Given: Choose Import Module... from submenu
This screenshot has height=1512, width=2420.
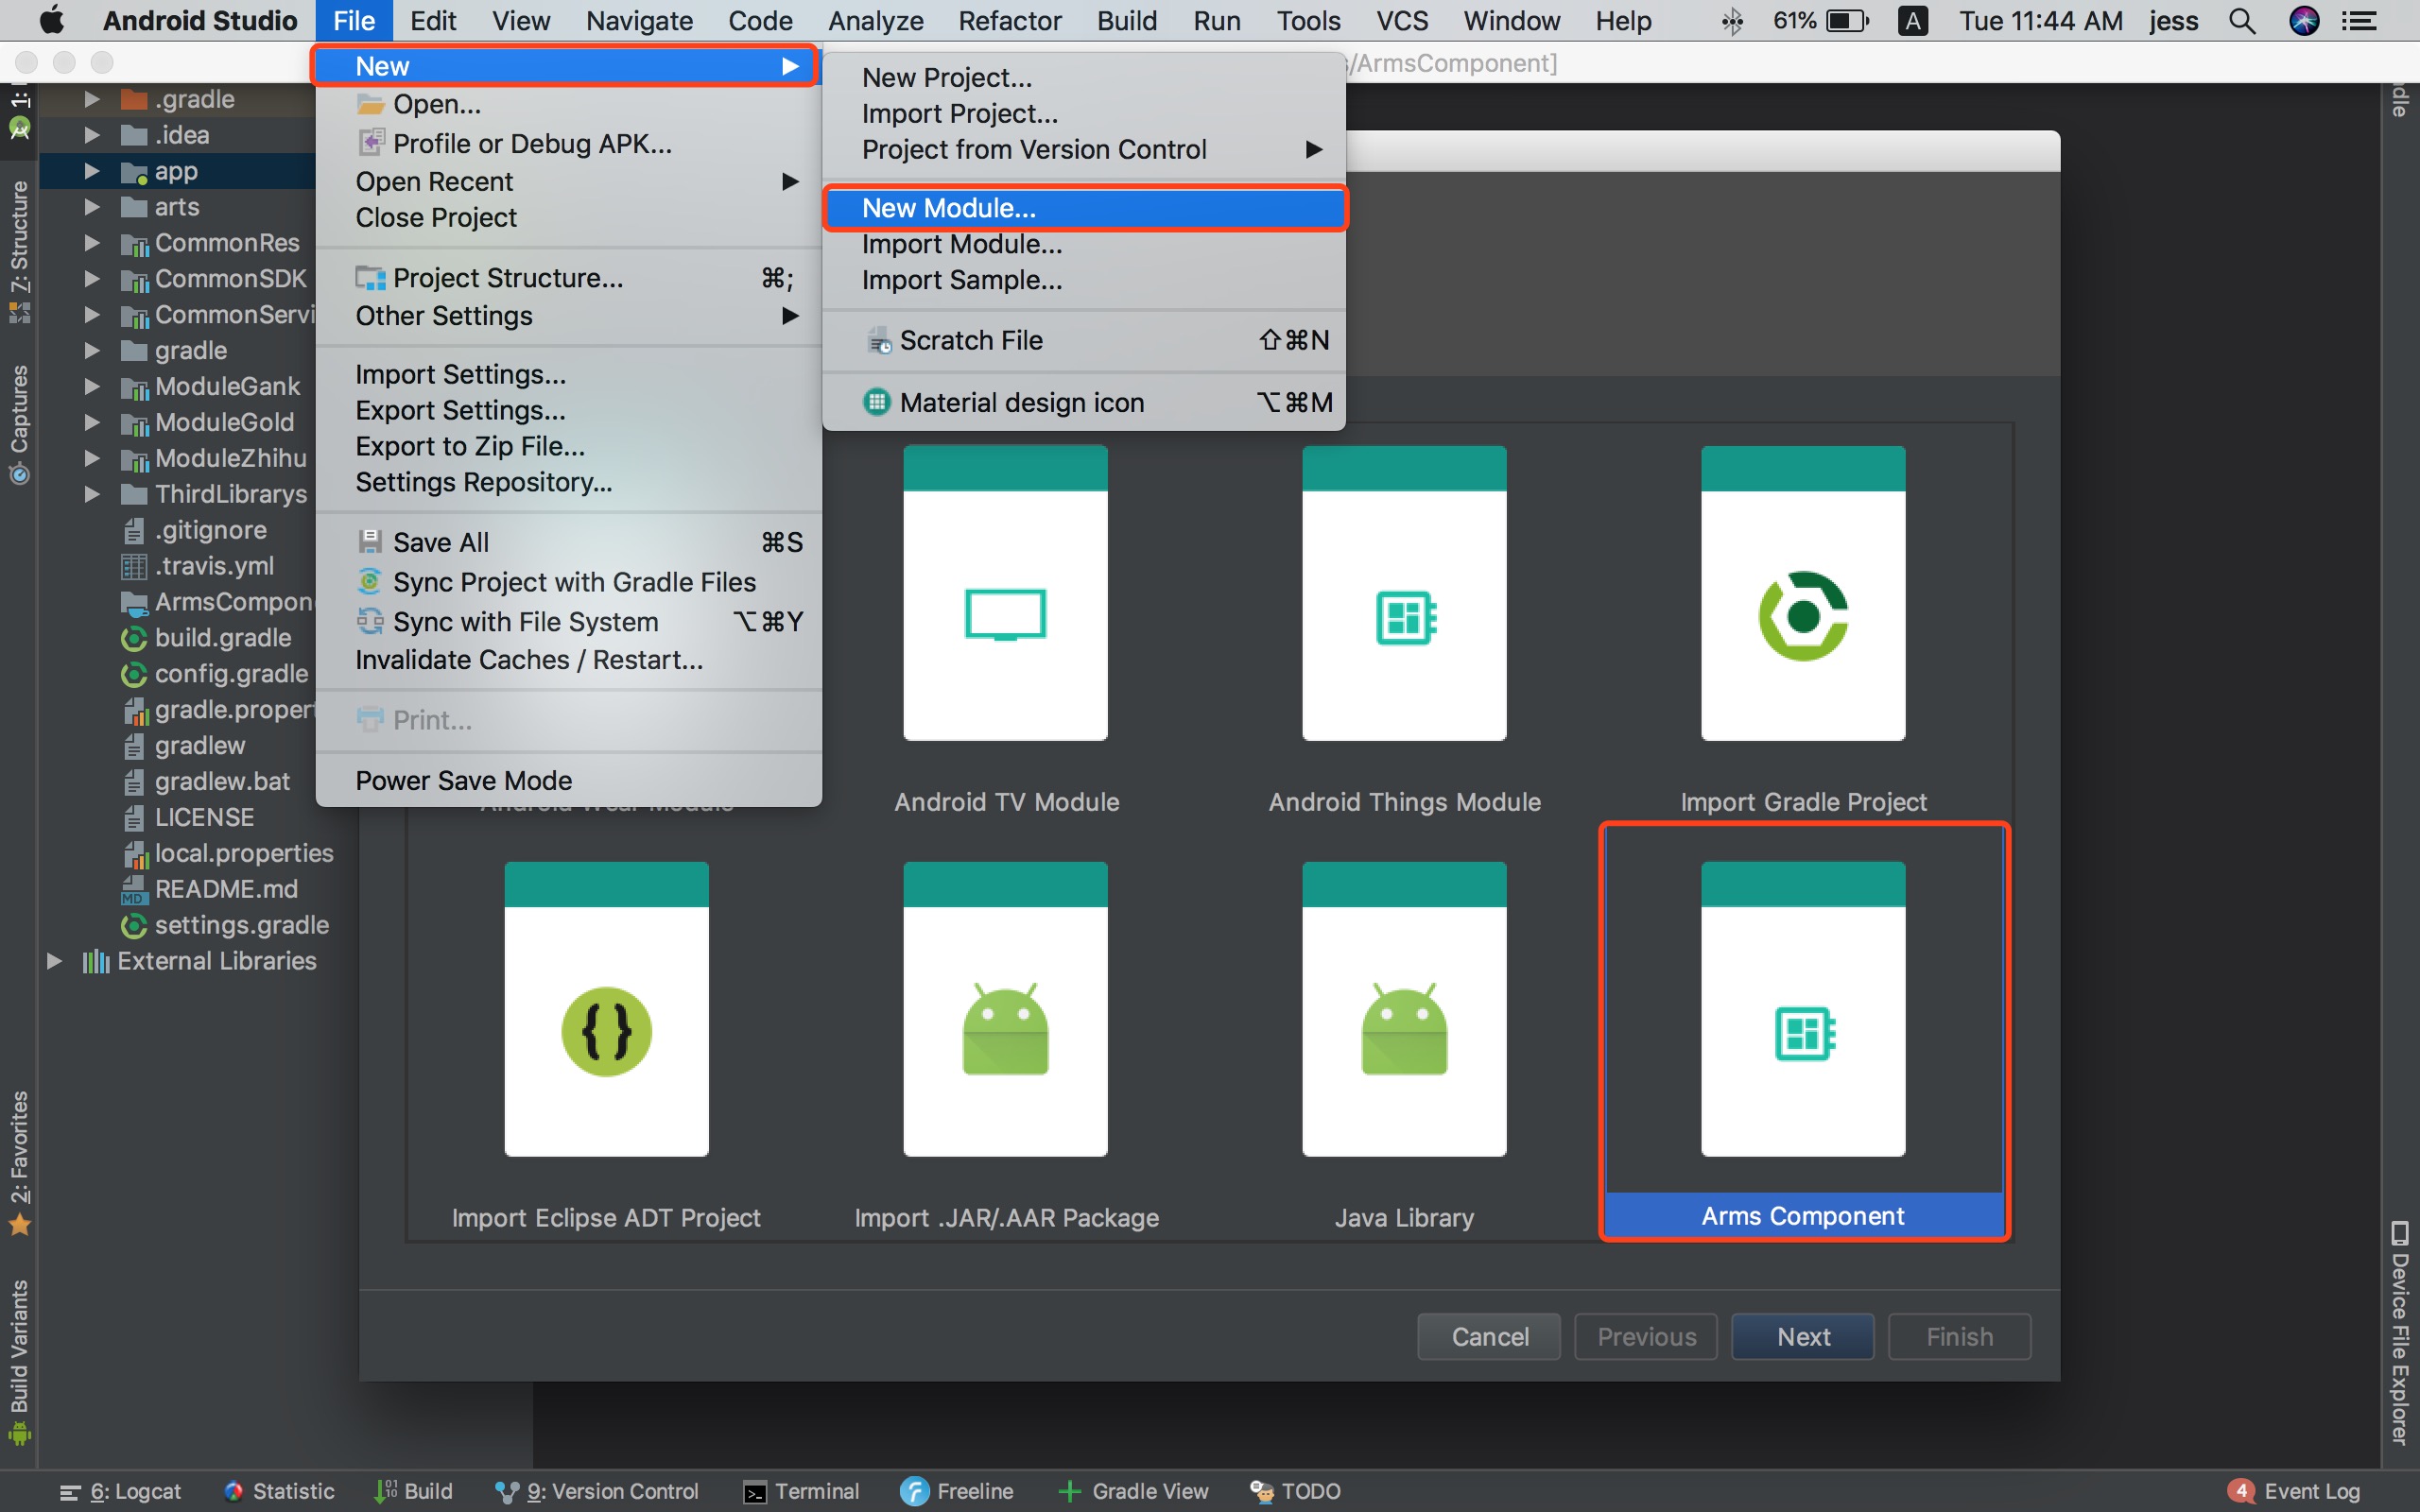Looking at the screenshot, I should point(961,244).
